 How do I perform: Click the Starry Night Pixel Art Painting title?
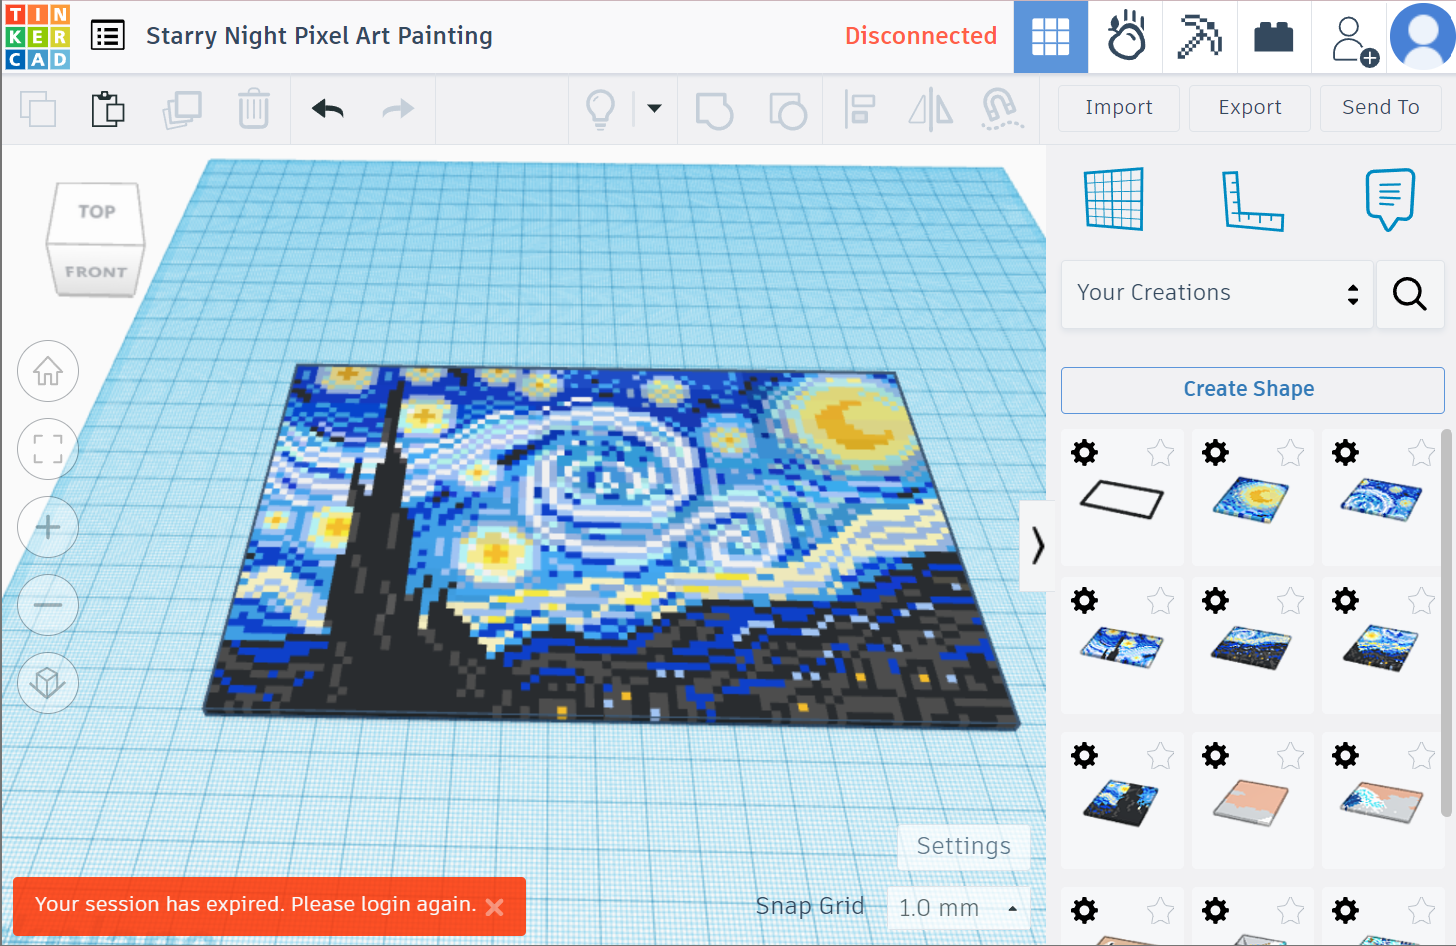[319, 36]
